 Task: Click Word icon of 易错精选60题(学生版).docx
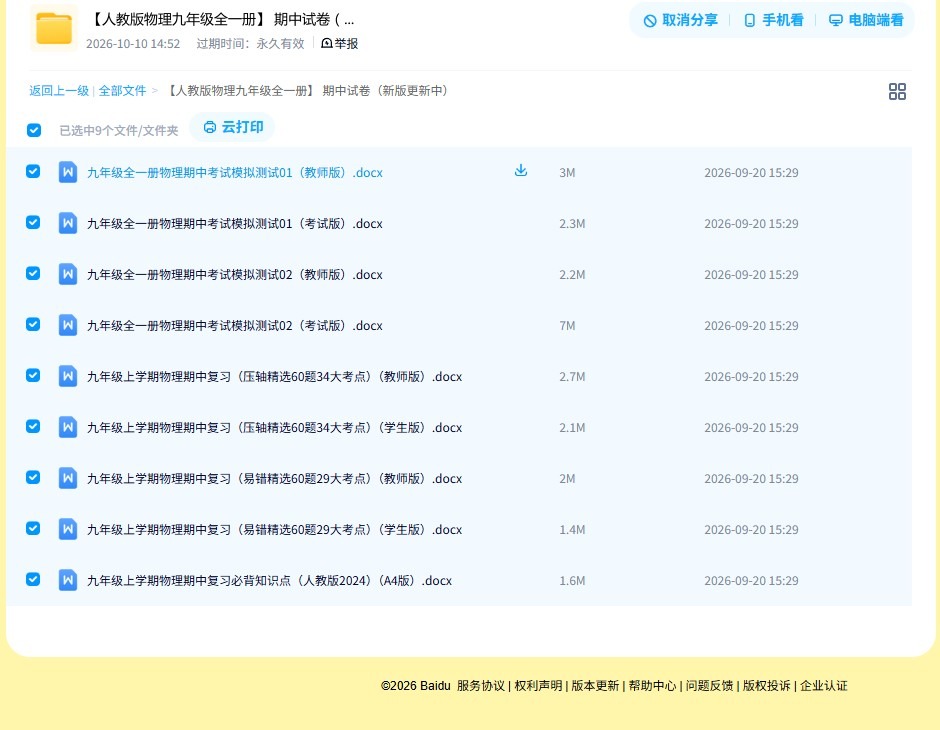click(x=68, y=529)
